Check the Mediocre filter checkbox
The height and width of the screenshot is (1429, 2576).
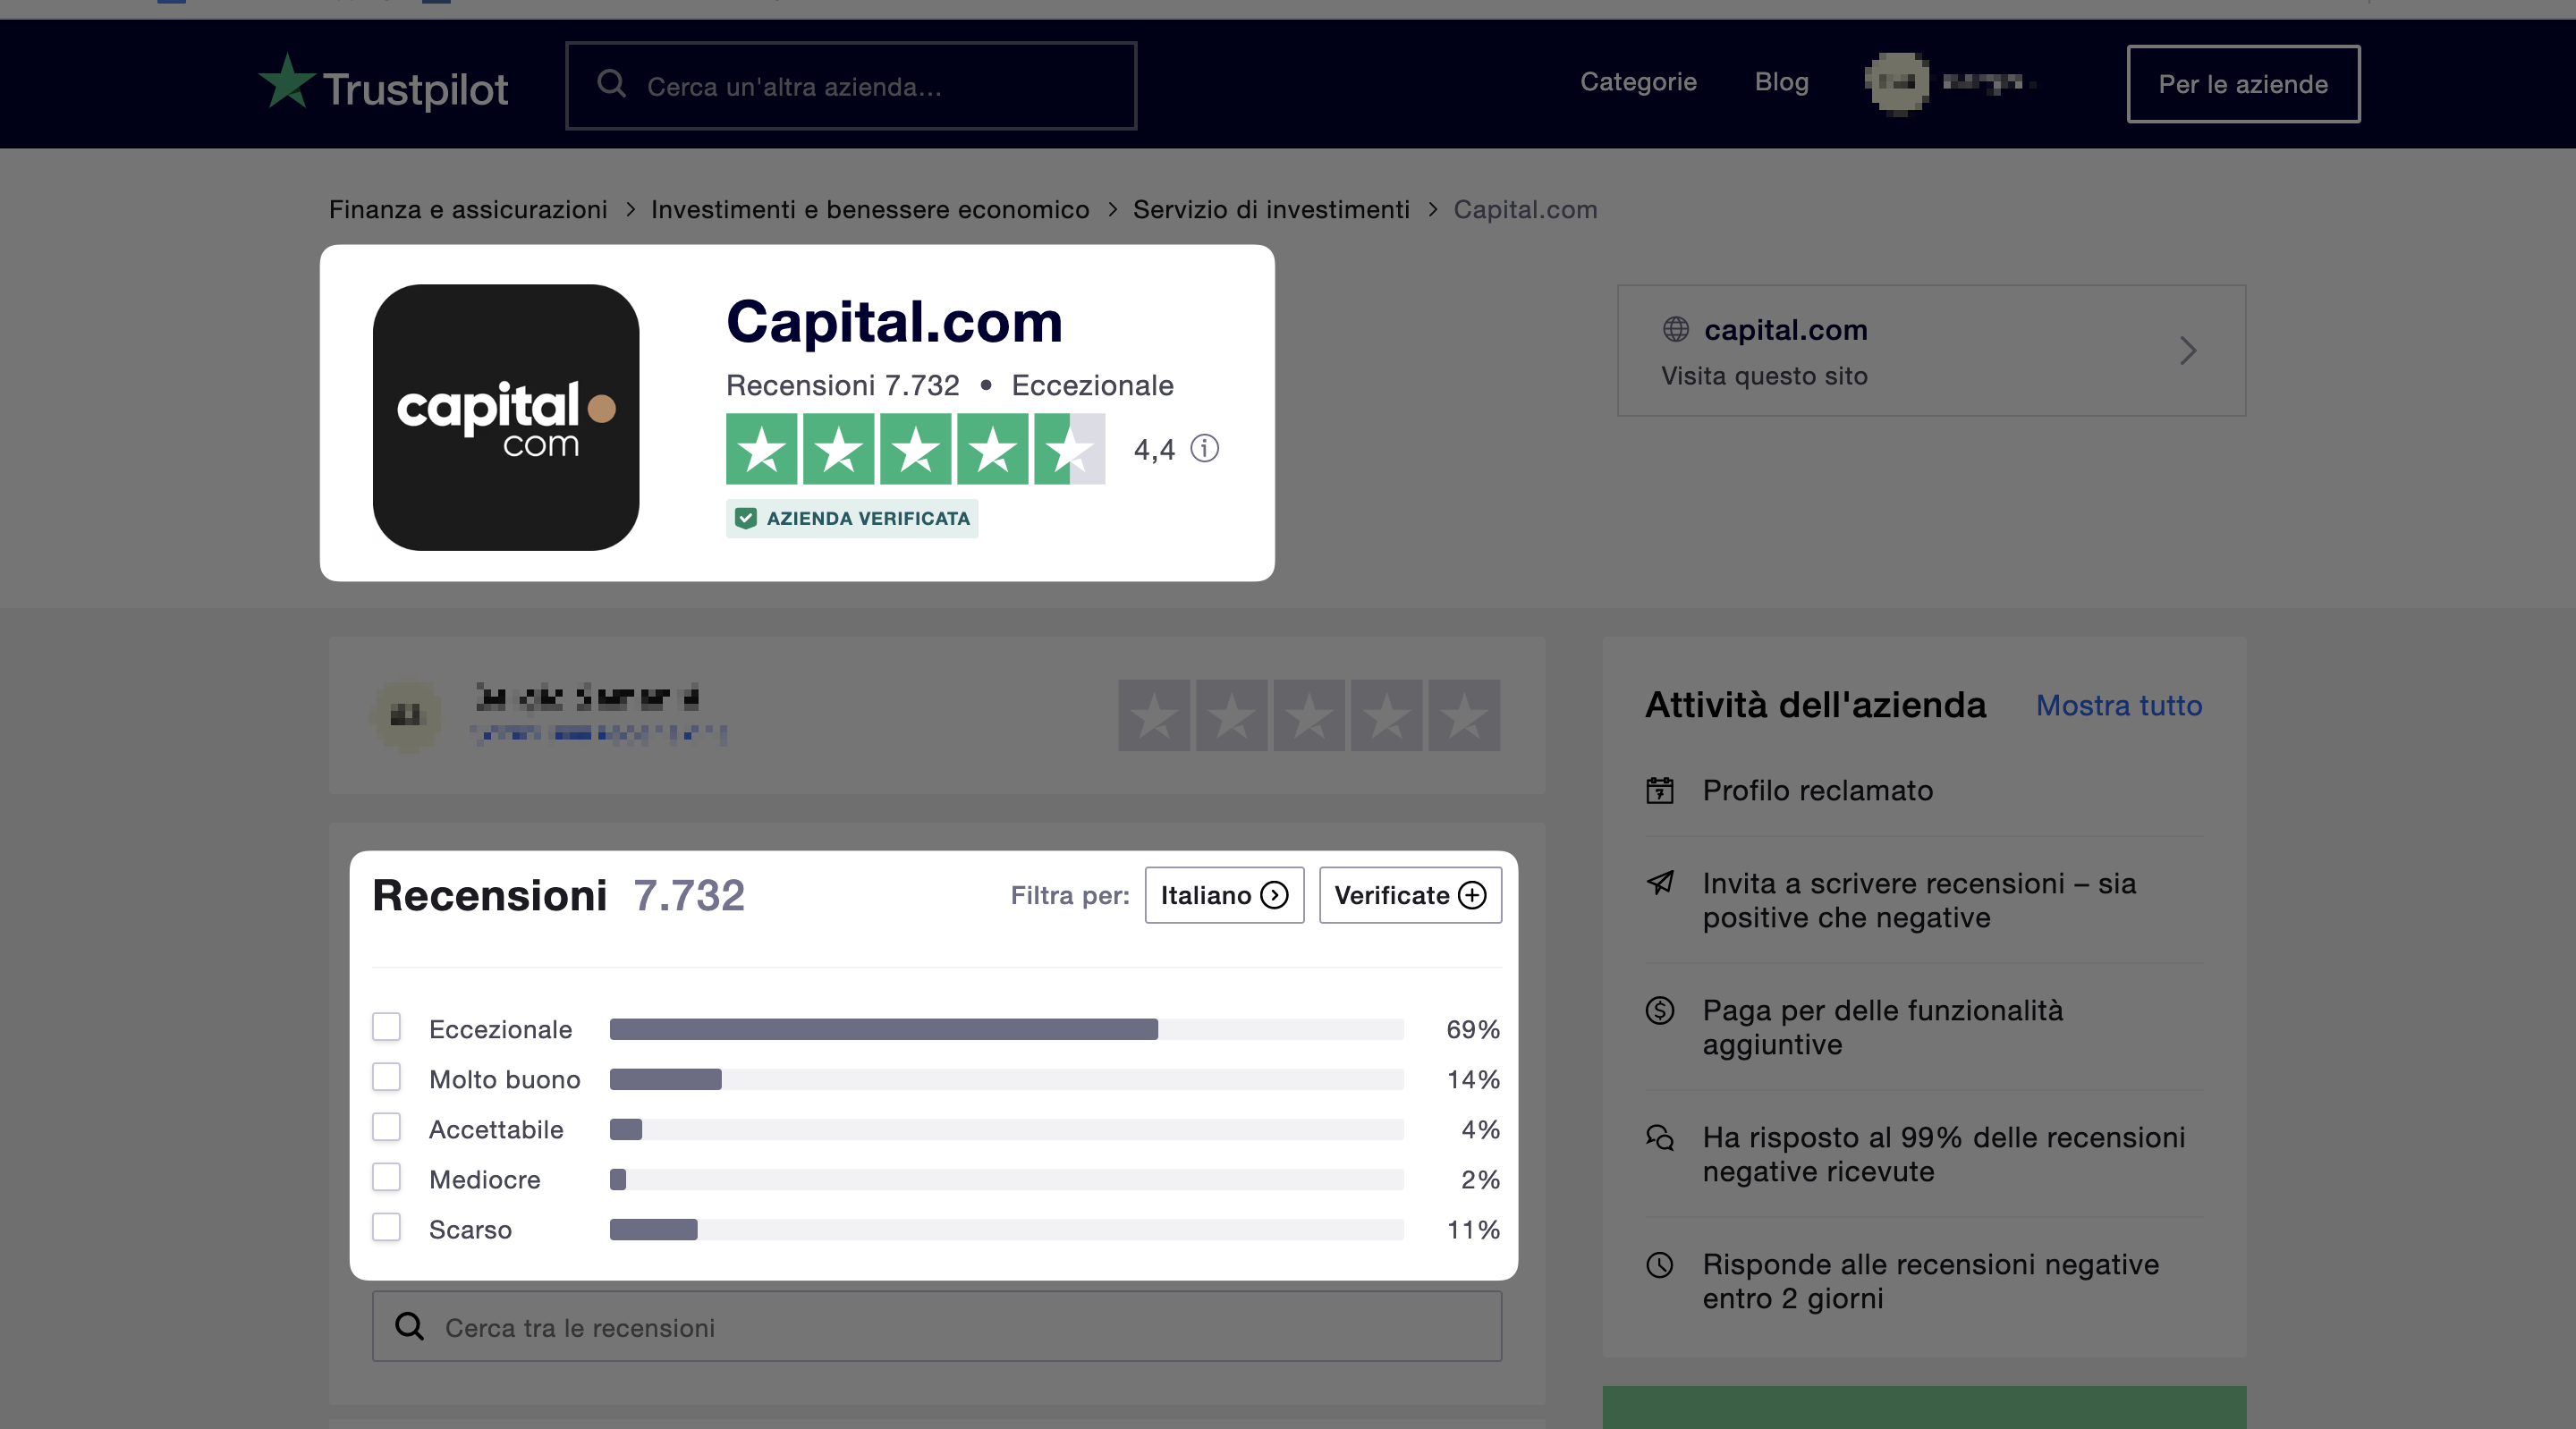pos(386,1177)
